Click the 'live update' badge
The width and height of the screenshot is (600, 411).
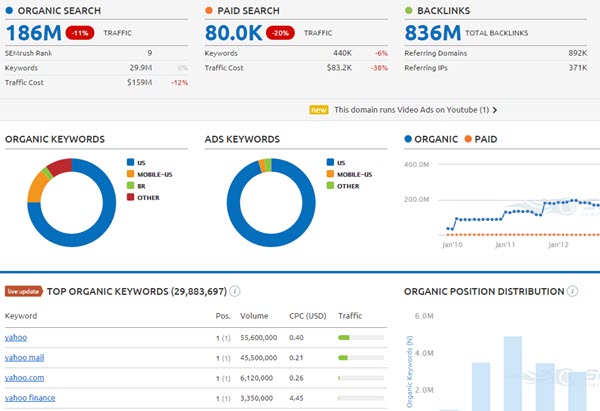coord(23,292)
